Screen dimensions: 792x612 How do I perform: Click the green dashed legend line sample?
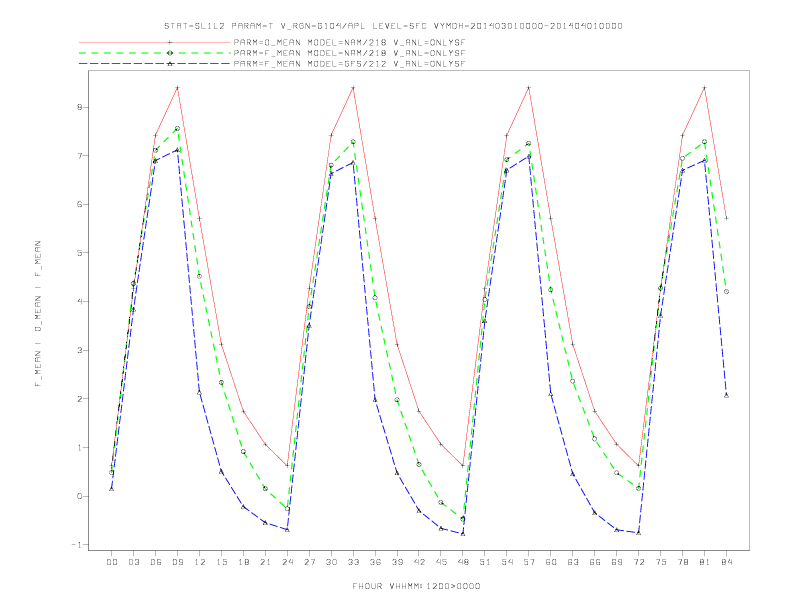155,53
